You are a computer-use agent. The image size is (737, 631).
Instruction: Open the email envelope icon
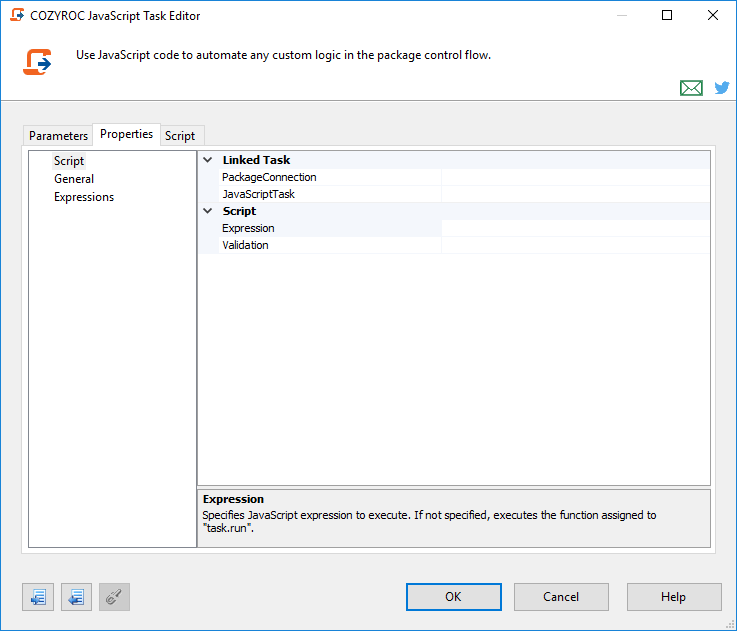pos(691,88)
